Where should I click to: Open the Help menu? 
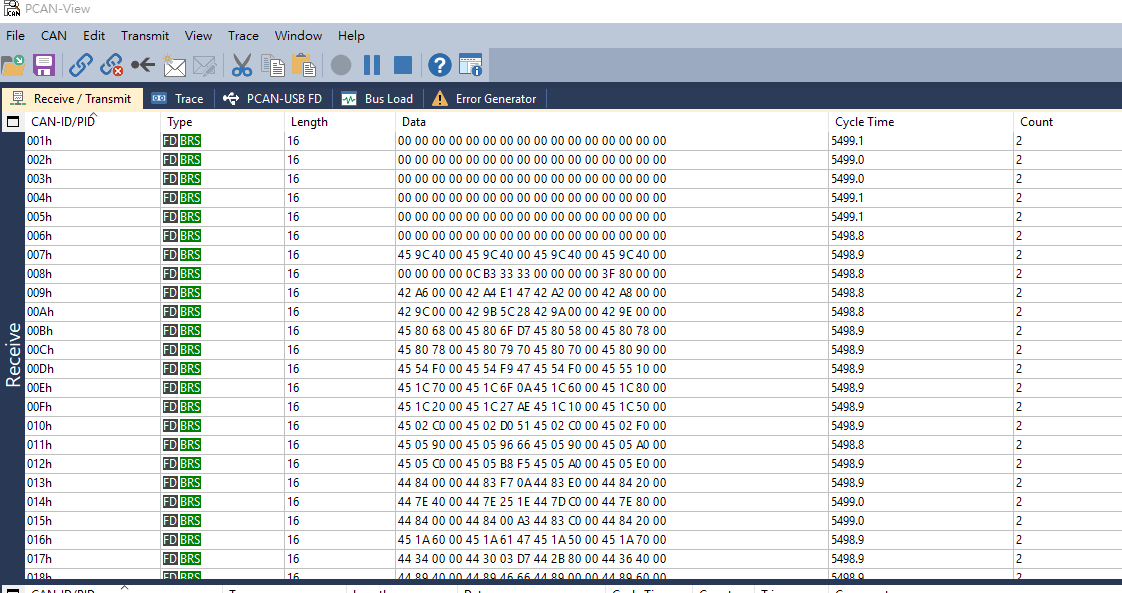pyautogui.click(x=351, y=35)
